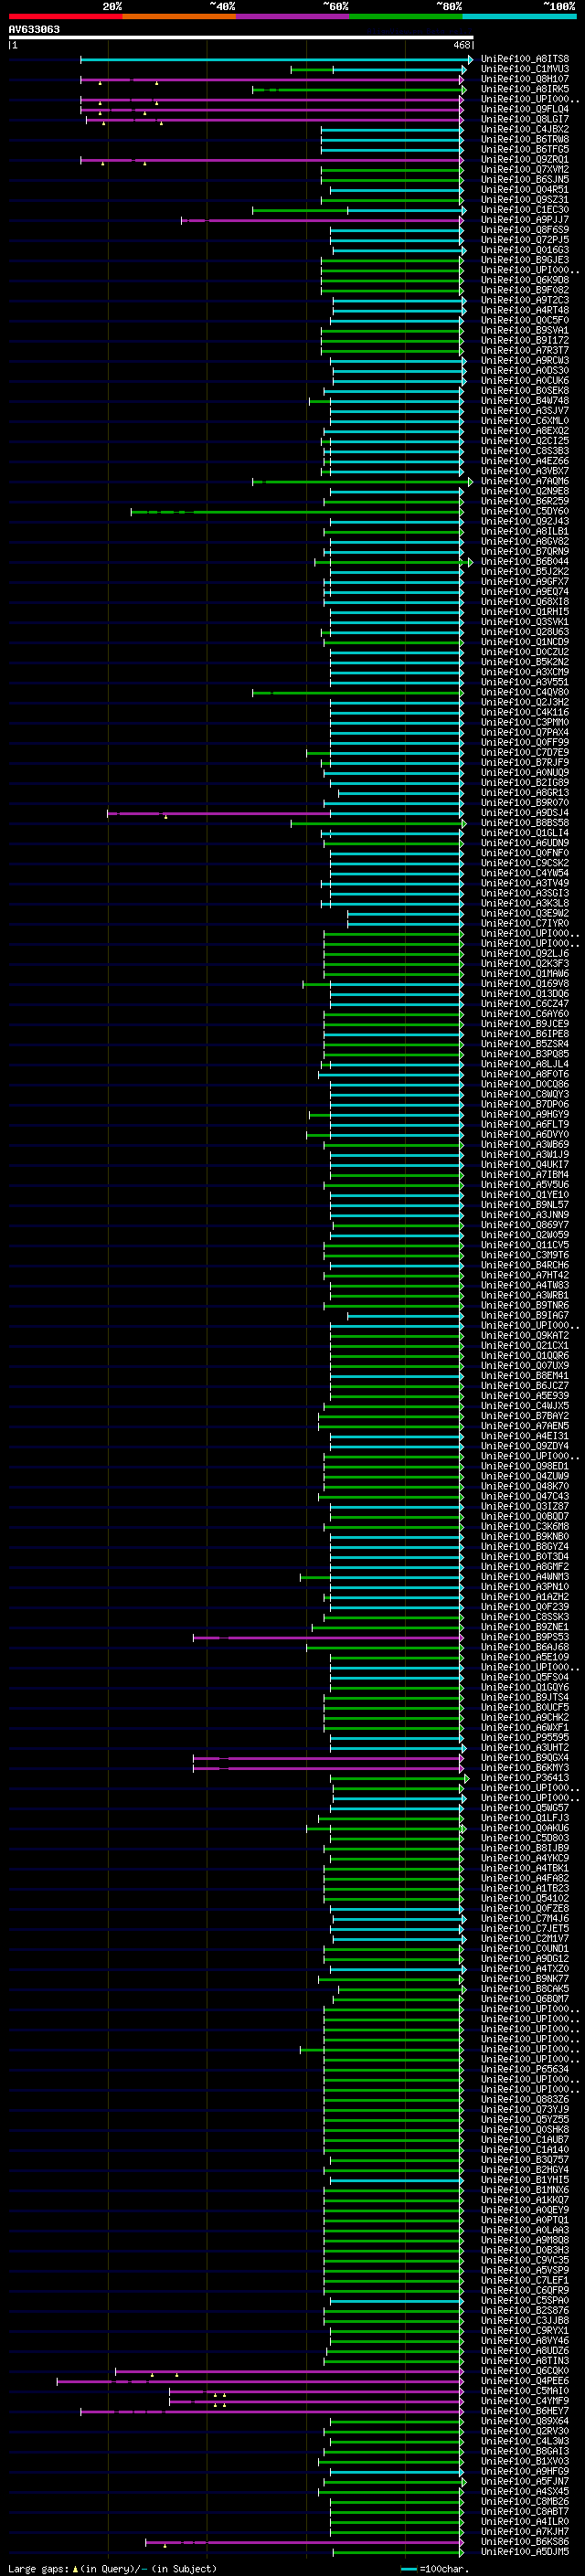Open the last hit UniRef100_A5DJM5
585x2576 pixels.
tap(524, 2552)
